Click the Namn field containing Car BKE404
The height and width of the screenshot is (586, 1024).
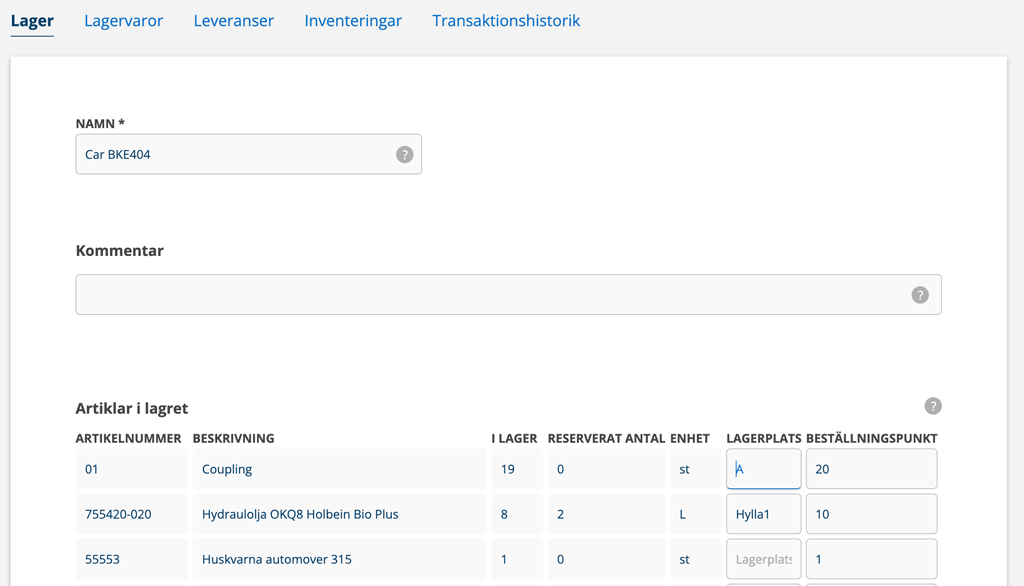click(235, 155)
